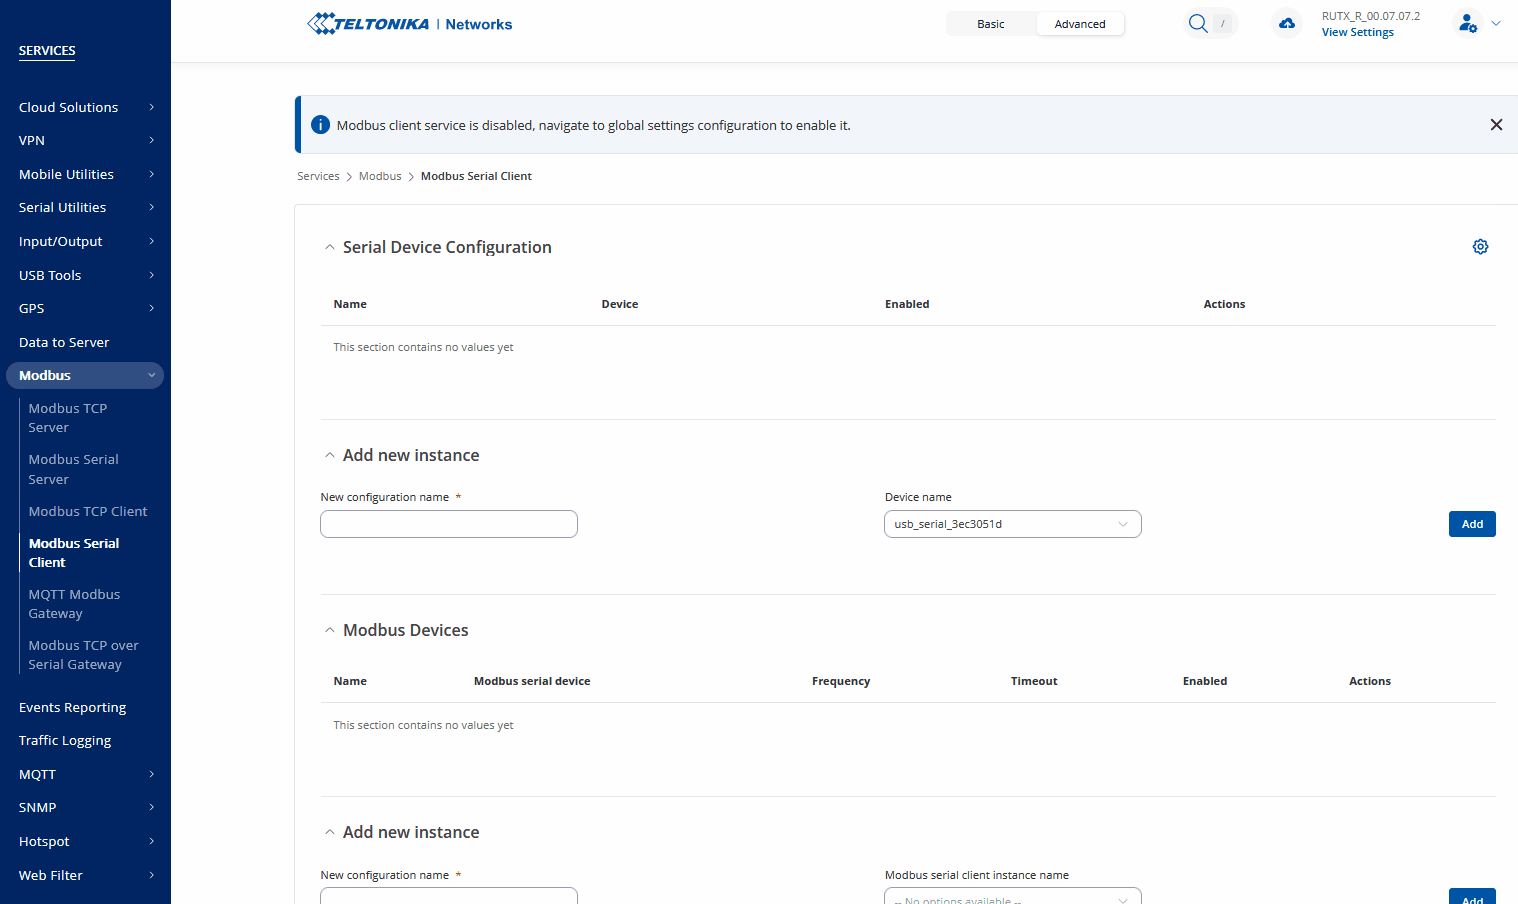Open Serial Device Configuration gear settings
1518x904 pixels.
click(1480, 247)
